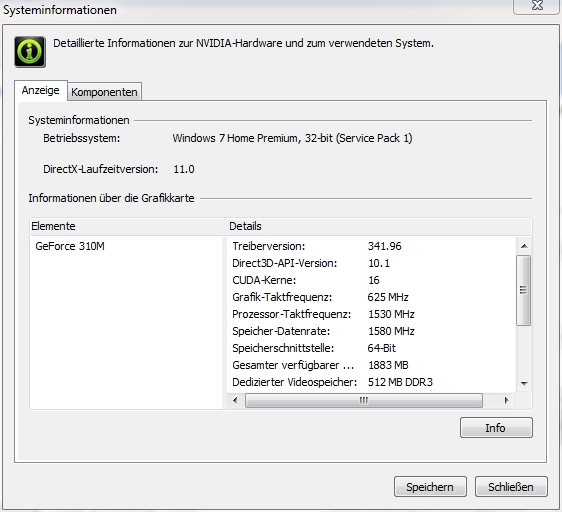Screen dimensions: 562x512
Task: Click the Direct3D-API-Version label
Action: [x=285, y=263]
